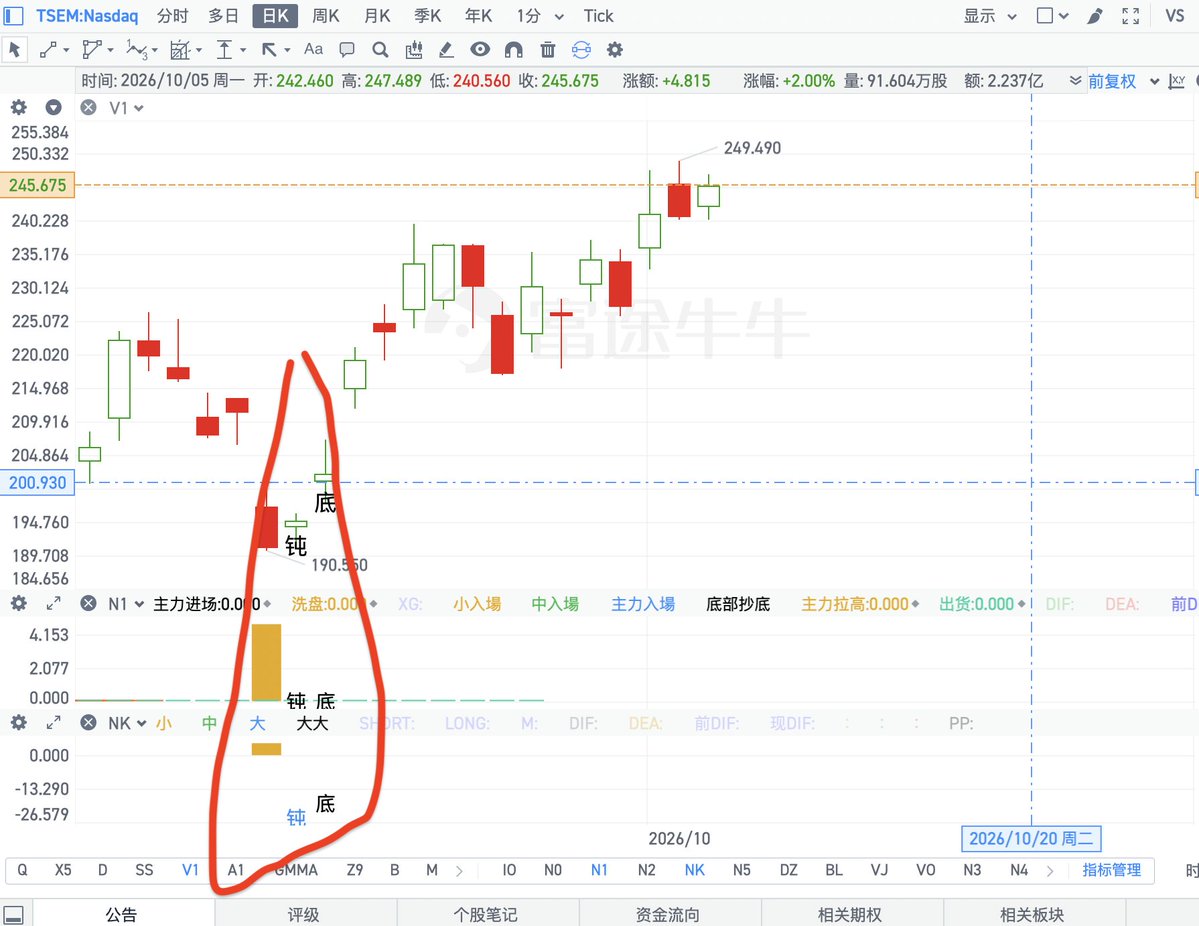
Task: Open the XY axis settings icon
Action: pyautogui.click(x=1177, y=81)
